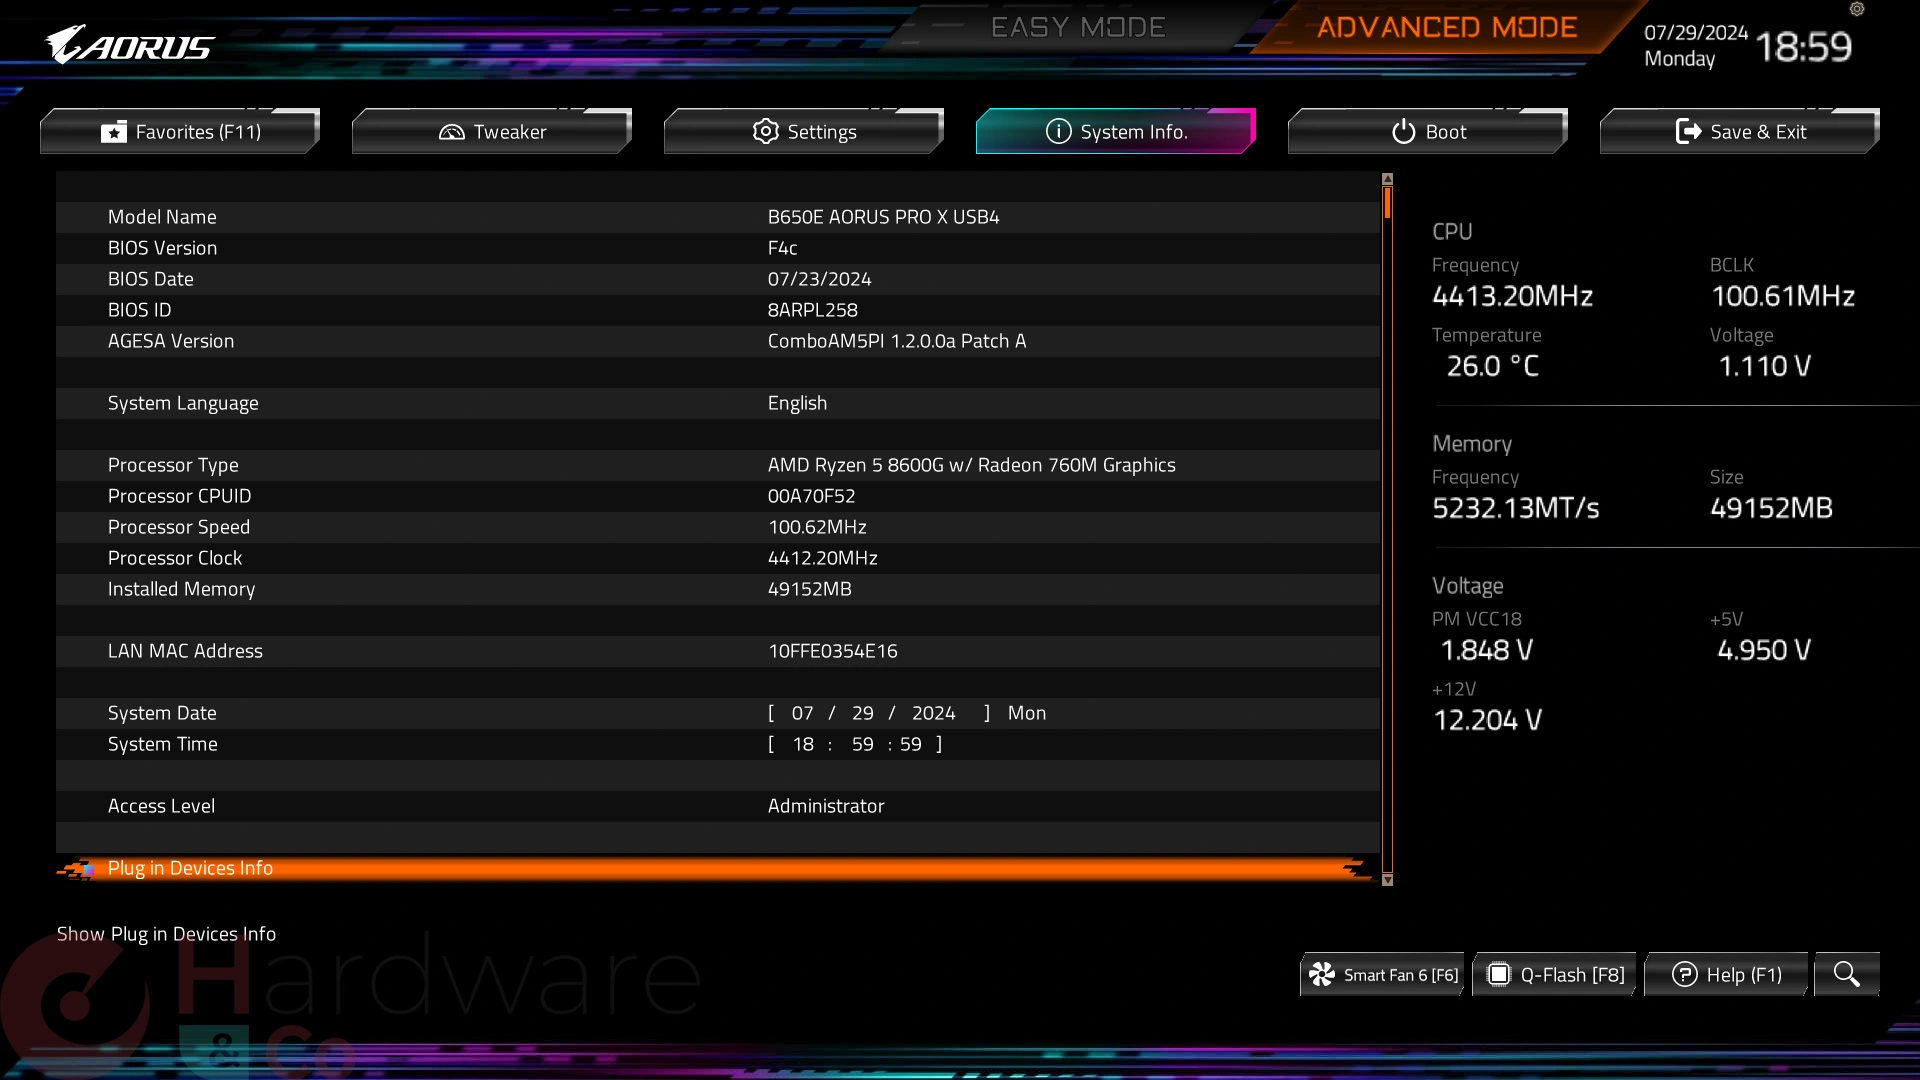The width and height of the screenshot is (1920, 1080).
Task: Select the Processor Speed row
Action: (718, 527)
